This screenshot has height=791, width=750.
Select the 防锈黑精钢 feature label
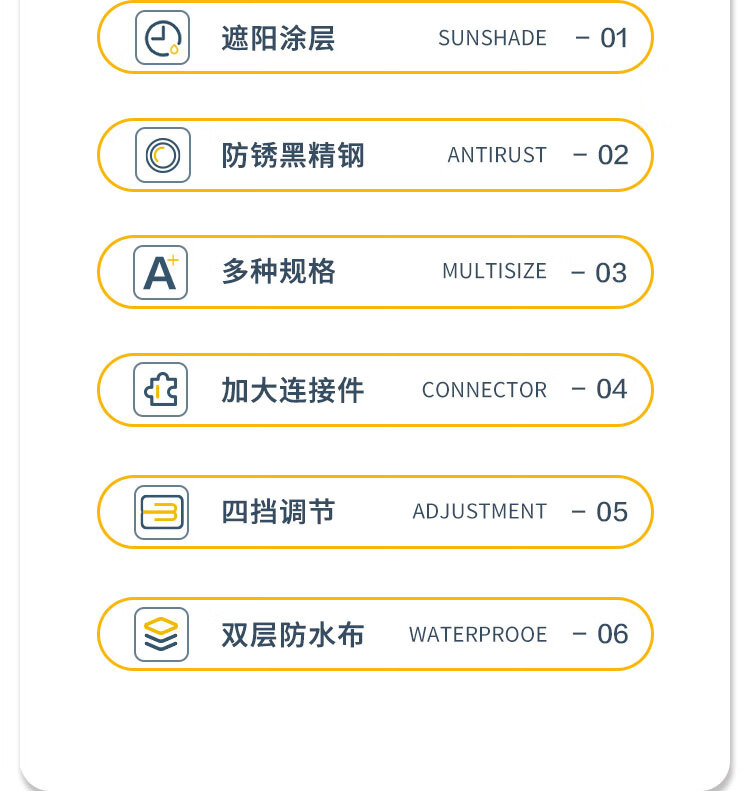pyautogui.click(x=293, y=155)
